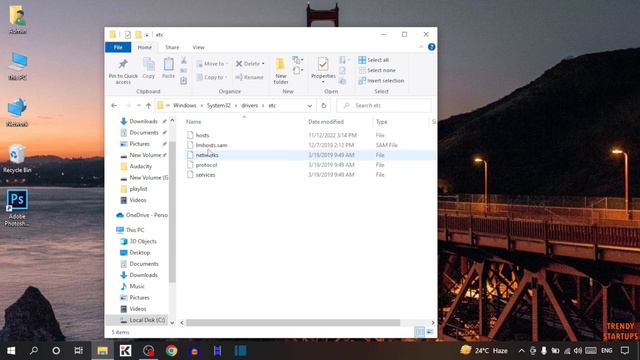Open the Help question mark icon
The width and height of the screenshot is (640, 360).
[431, 47]
